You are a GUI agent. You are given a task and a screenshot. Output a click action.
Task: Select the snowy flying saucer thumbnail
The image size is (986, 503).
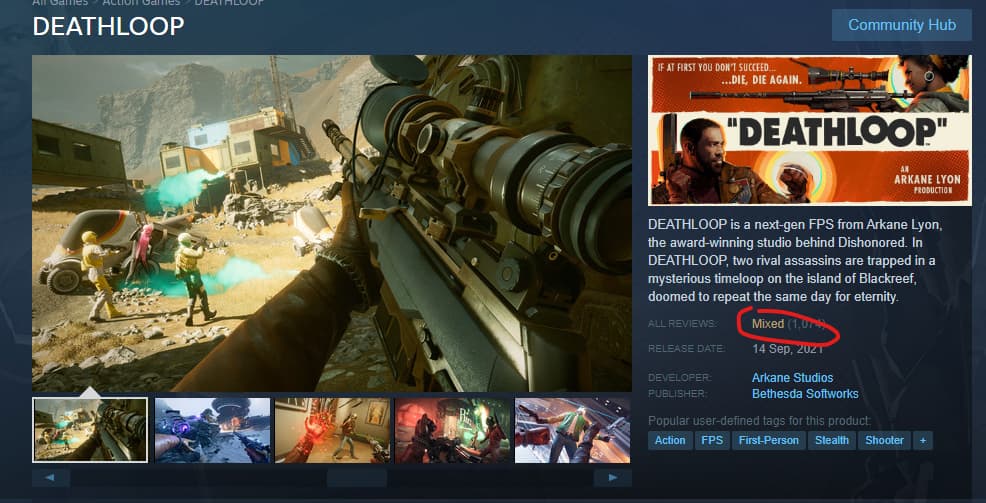(213, 429)
